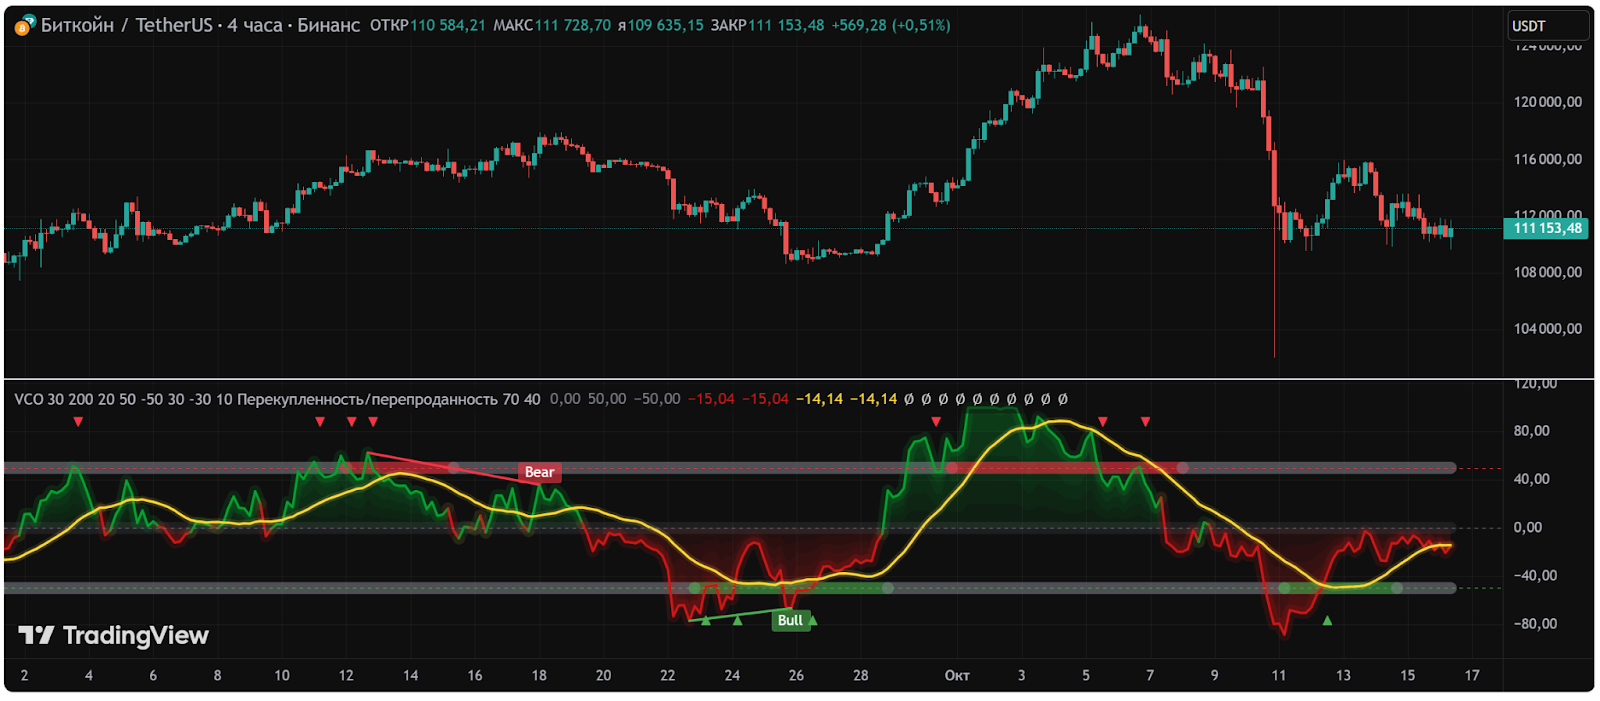
Task: Click the −50,00 value in the VCO legend
Action: (x=657, y=399)
